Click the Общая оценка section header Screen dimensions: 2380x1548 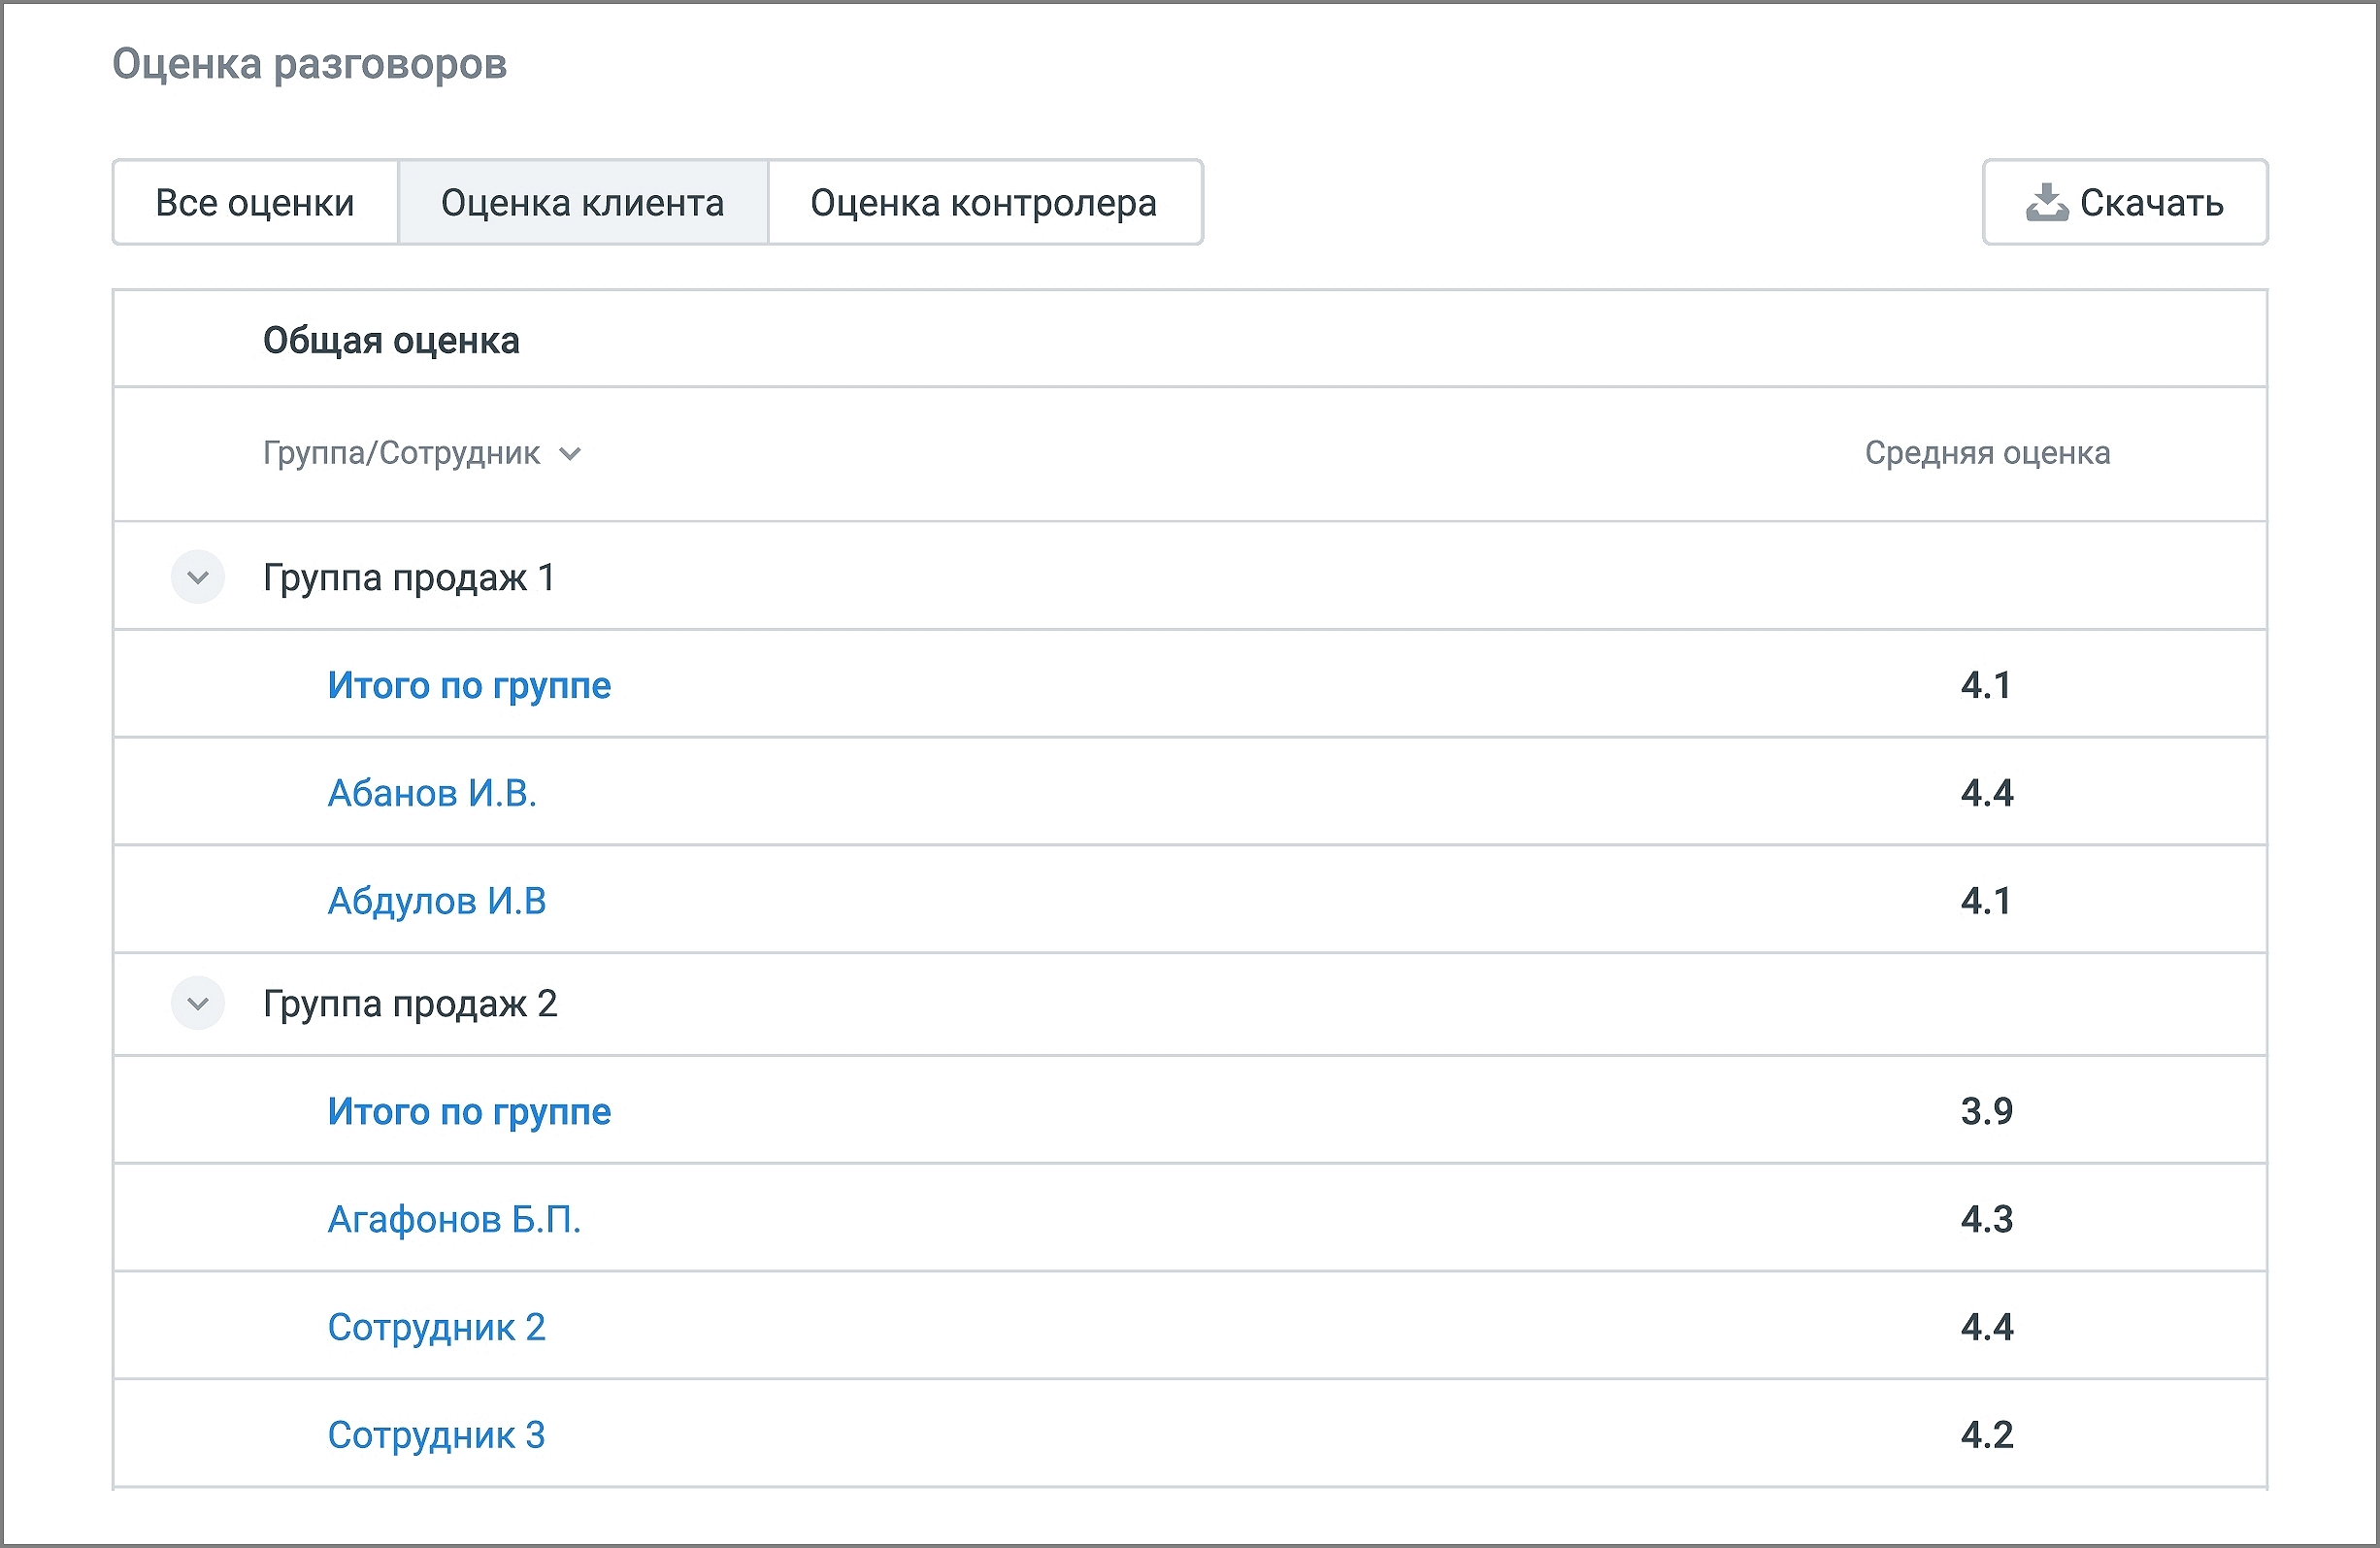click(391, 341)
